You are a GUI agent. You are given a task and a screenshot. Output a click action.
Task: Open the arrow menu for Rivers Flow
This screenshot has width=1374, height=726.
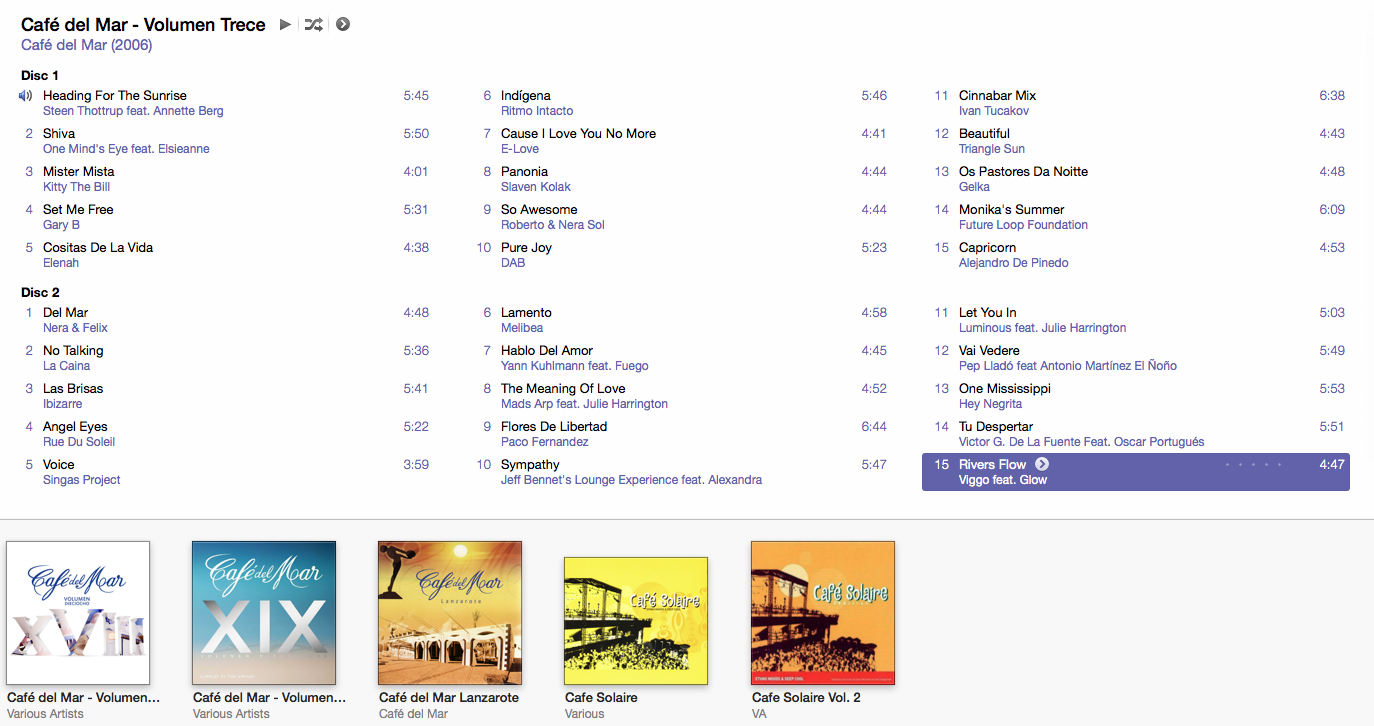(1042, 464)
